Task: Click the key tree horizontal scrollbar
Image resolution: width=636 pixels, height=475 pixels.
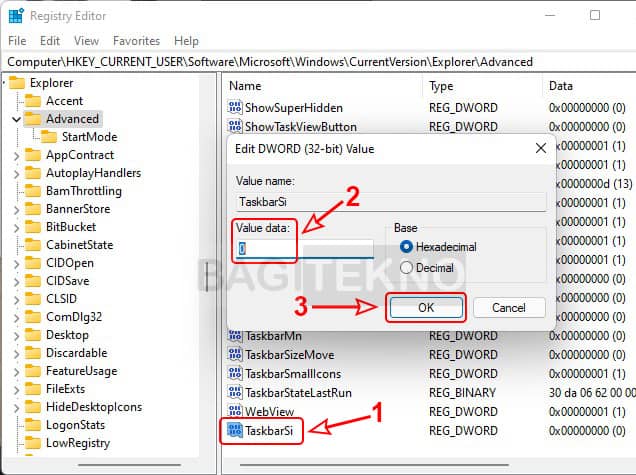Action: 129,465
